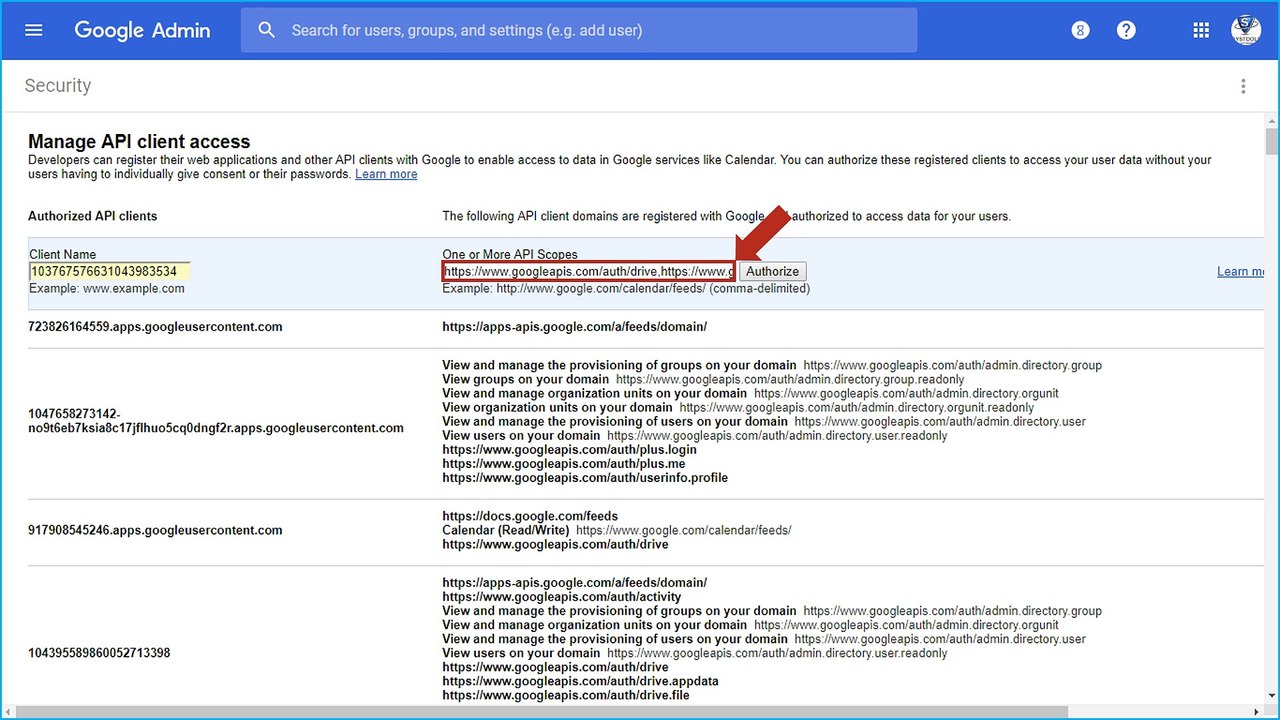
Task: Click the Authorize button
Action: click(772, 271)
